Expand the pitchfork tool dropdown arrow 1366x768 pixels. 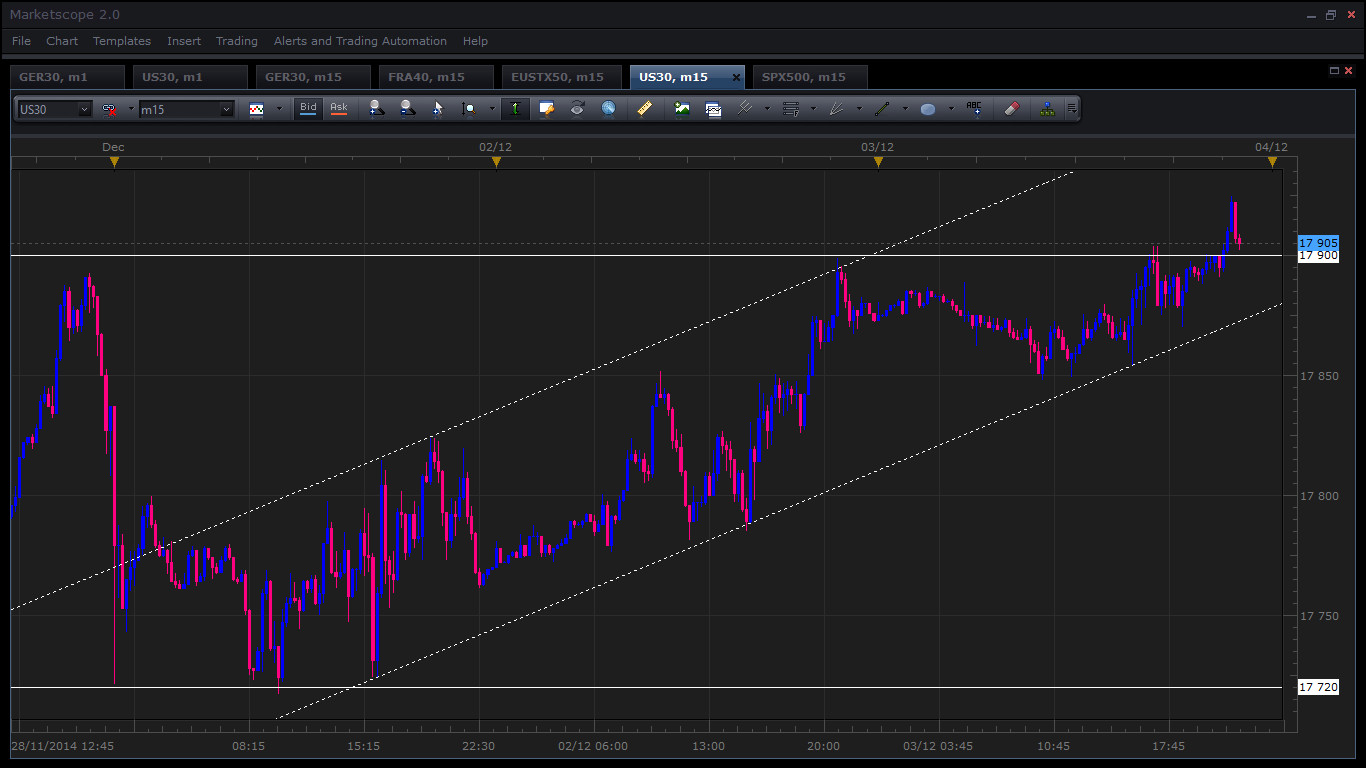pos(767,109)
